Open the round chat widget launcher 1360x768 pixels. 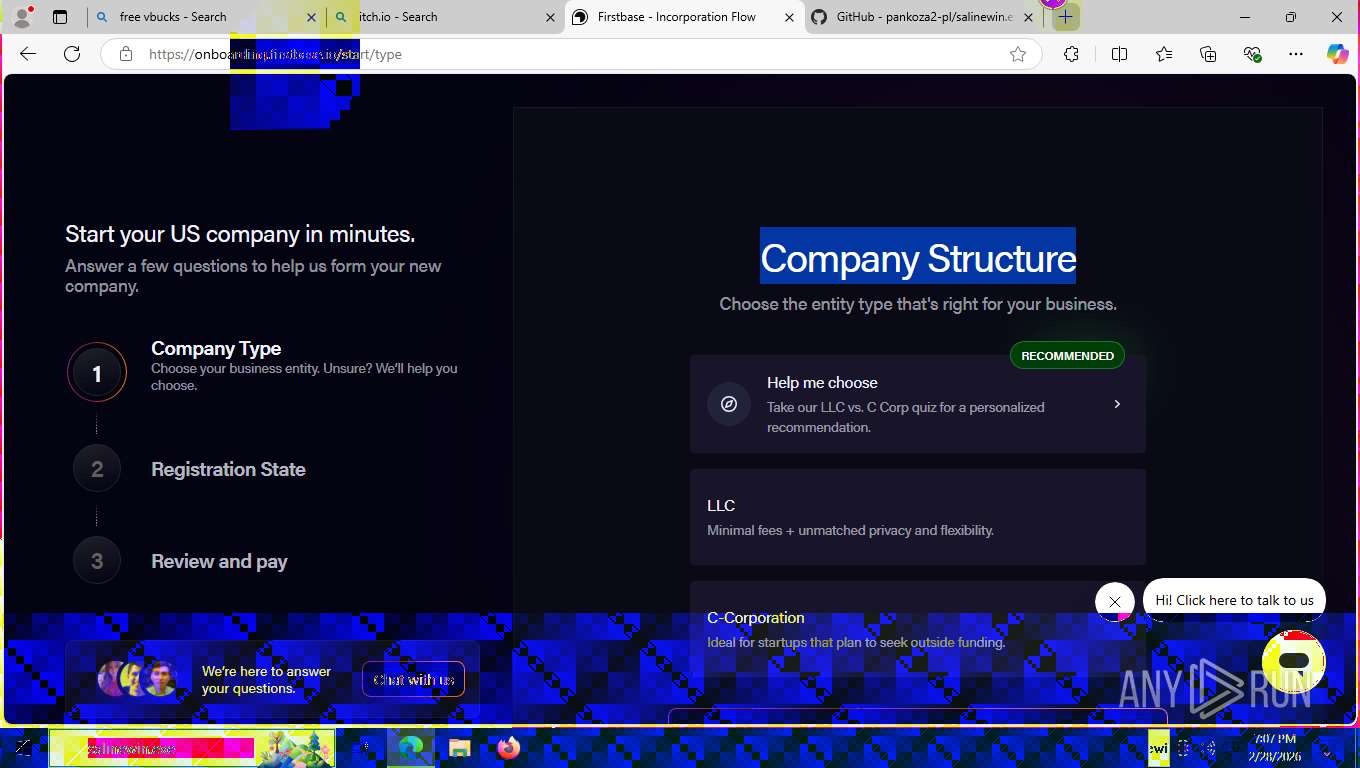[x=1294, y=661]
